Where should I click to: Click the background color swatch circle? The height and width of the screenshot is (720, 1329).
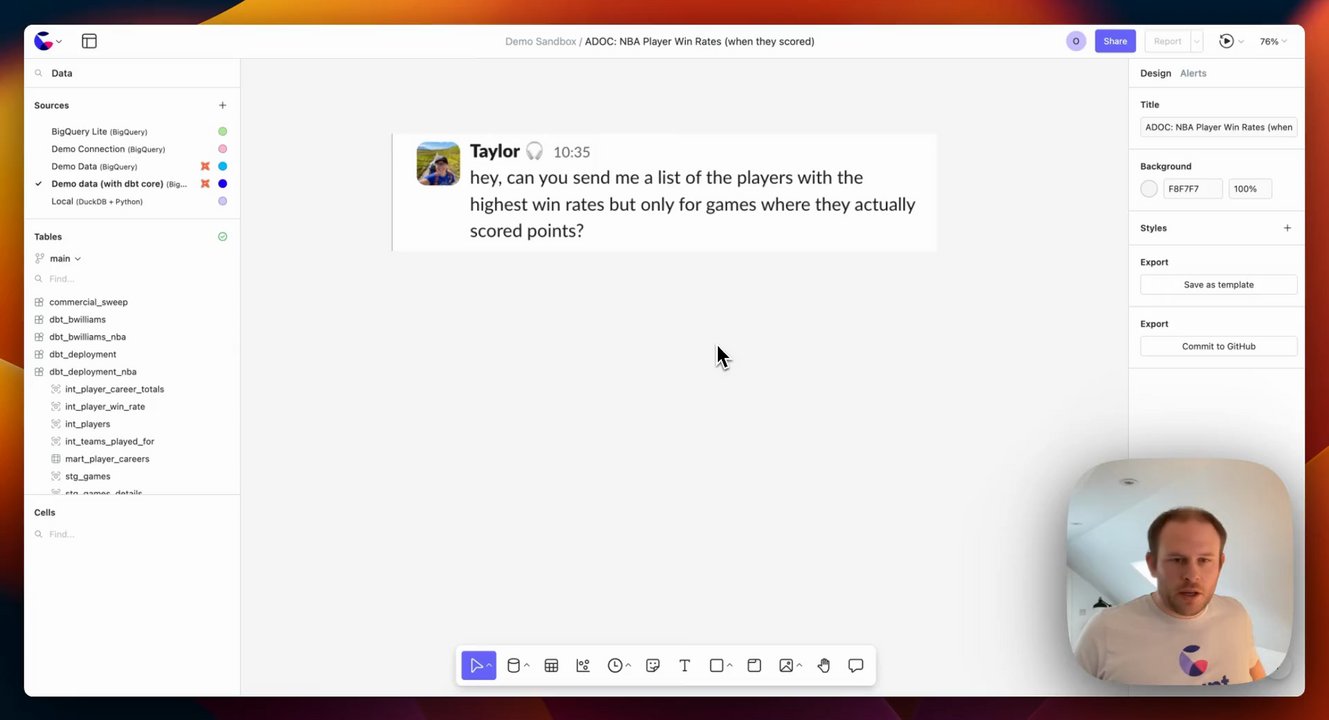click(x=1149, y=189)
